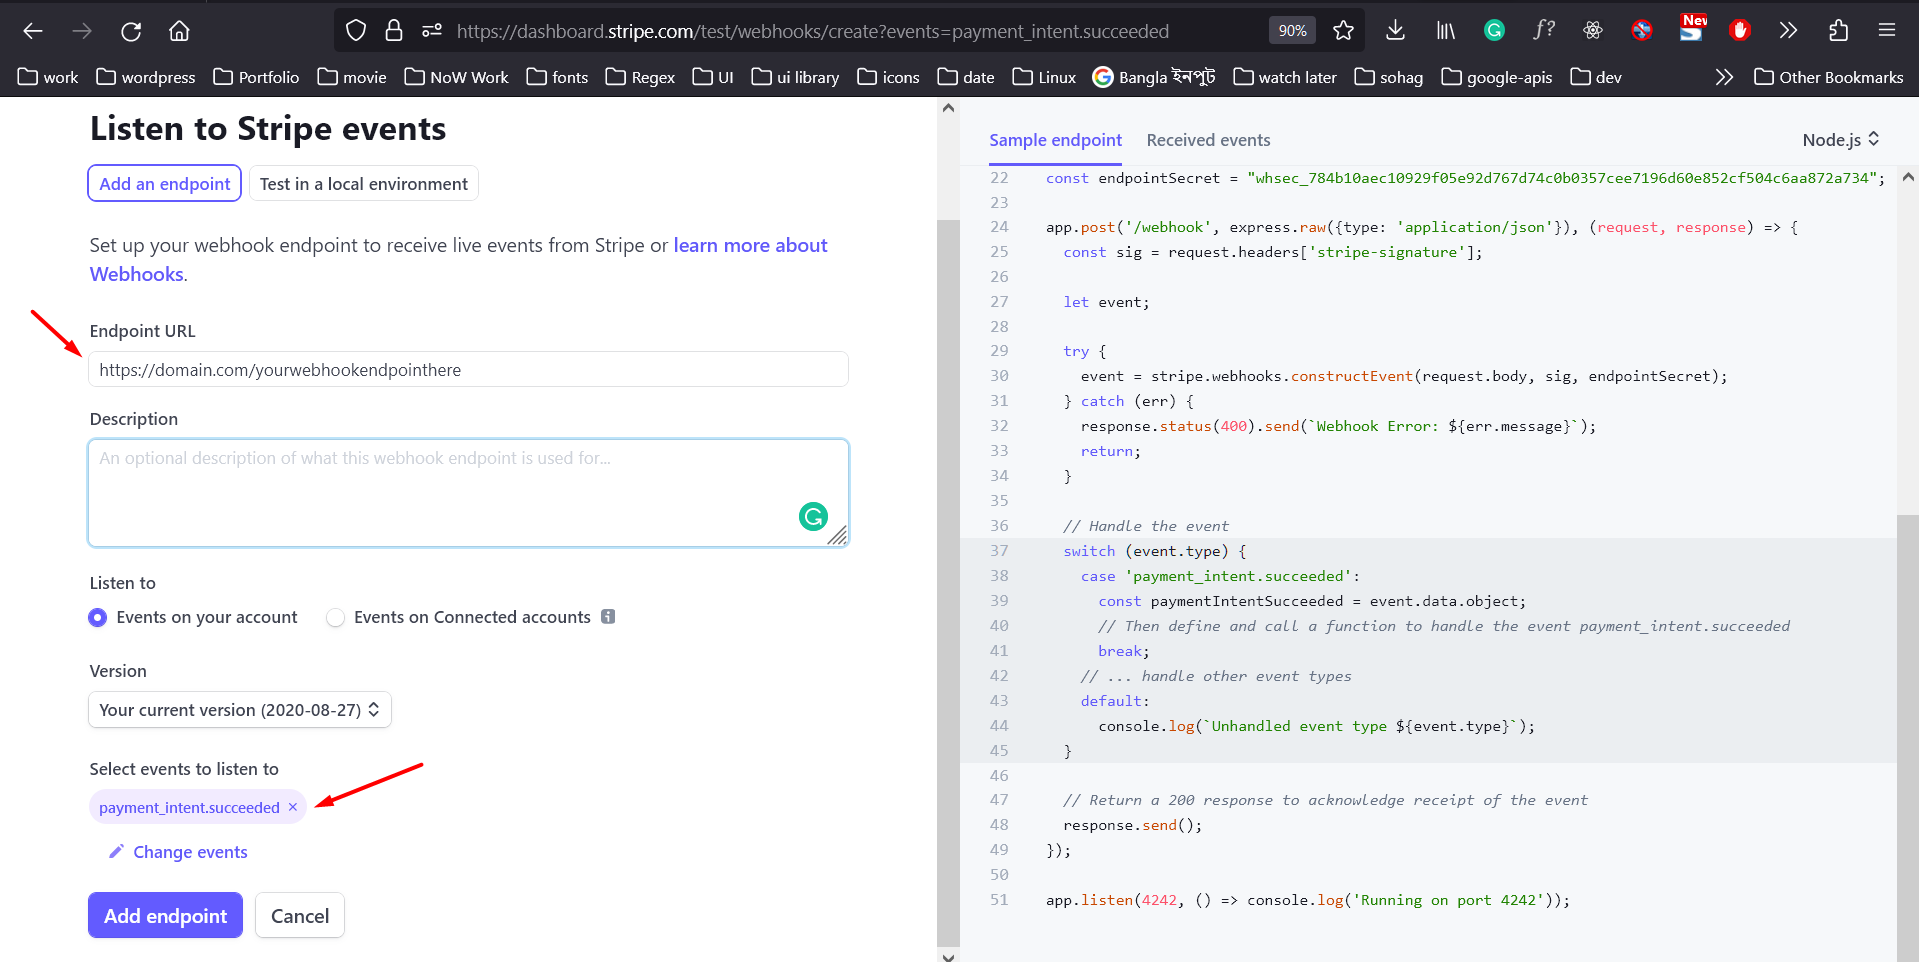Click the Grammarly icon in Description box
This screenshot has width=1919, height=962.
(x=813, y=516)
